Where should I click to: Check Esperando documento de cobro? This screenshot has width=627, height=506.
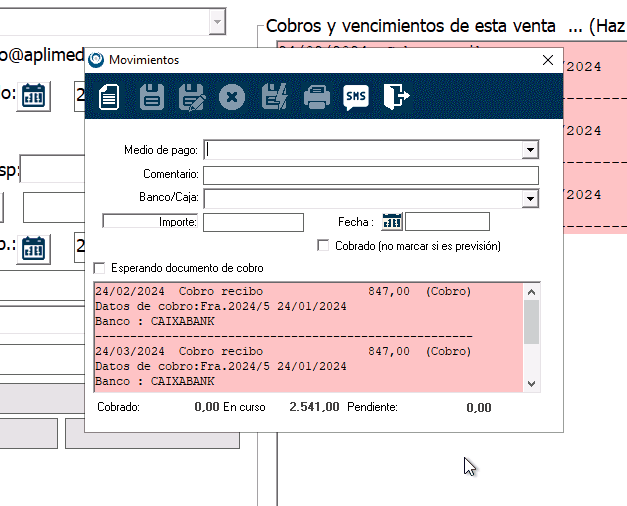99,269
